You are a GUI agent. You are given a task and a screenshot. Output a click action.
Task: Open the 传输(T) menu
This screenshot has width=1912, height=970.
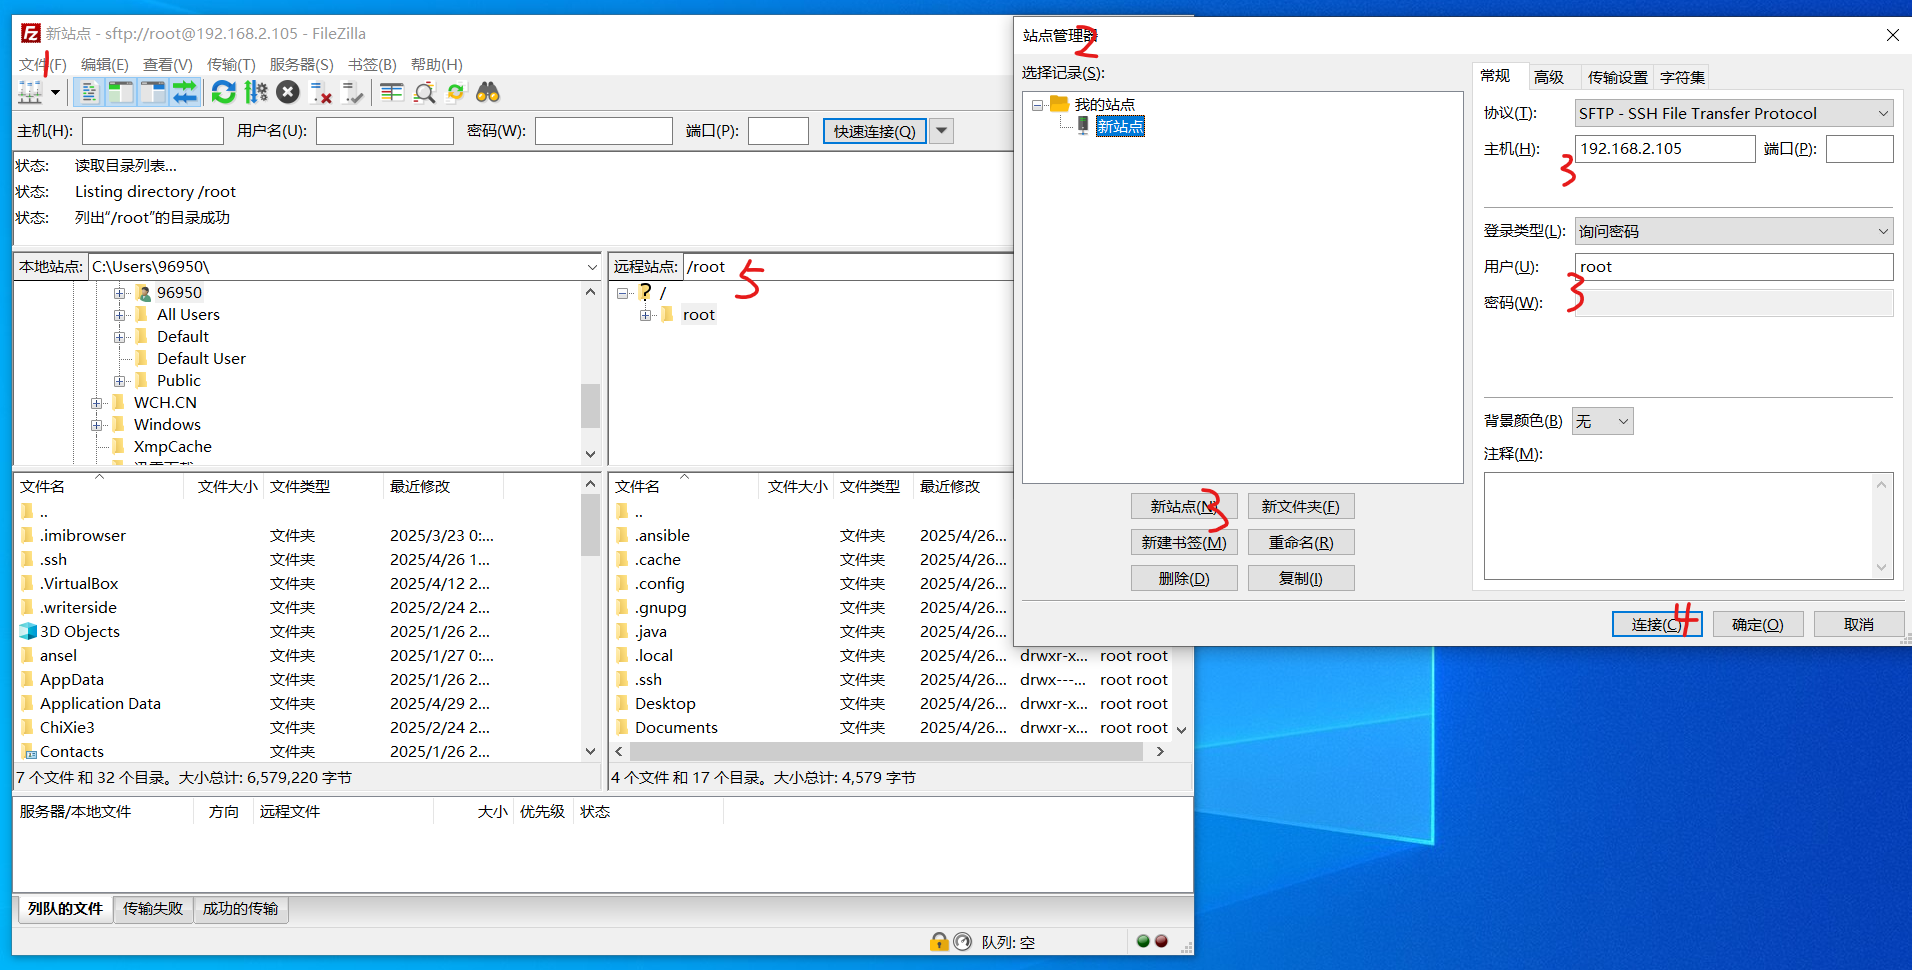pos(231,64)
